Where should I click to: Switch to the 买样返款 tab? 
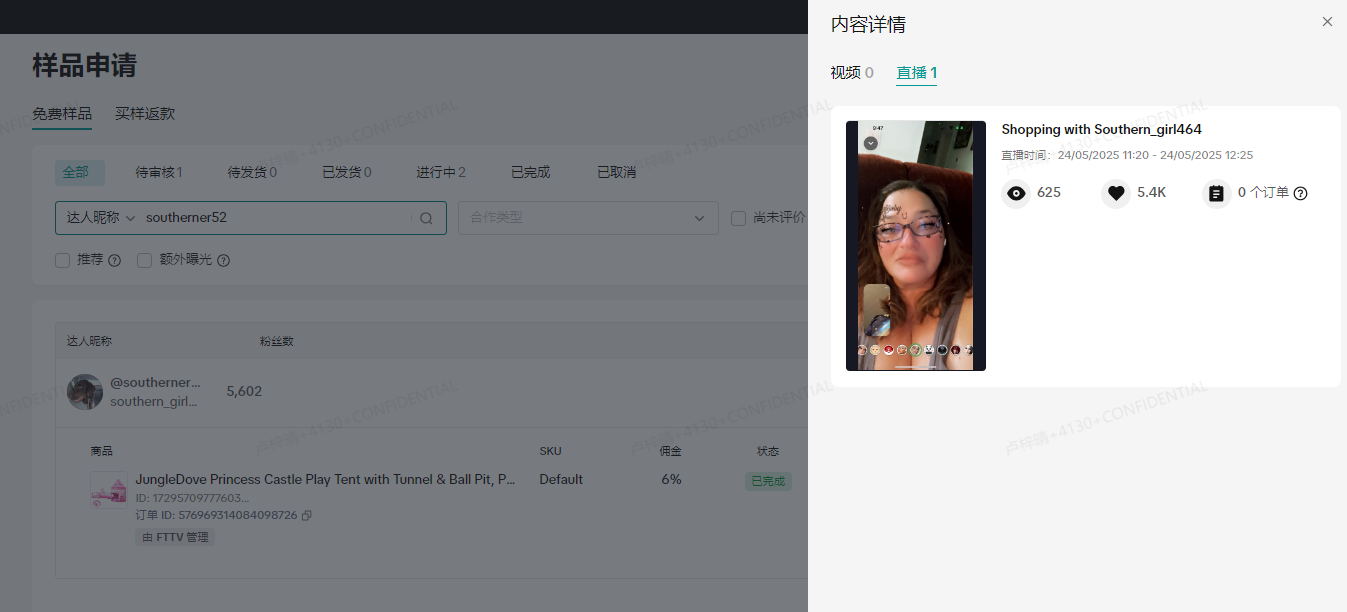(144, 114)
